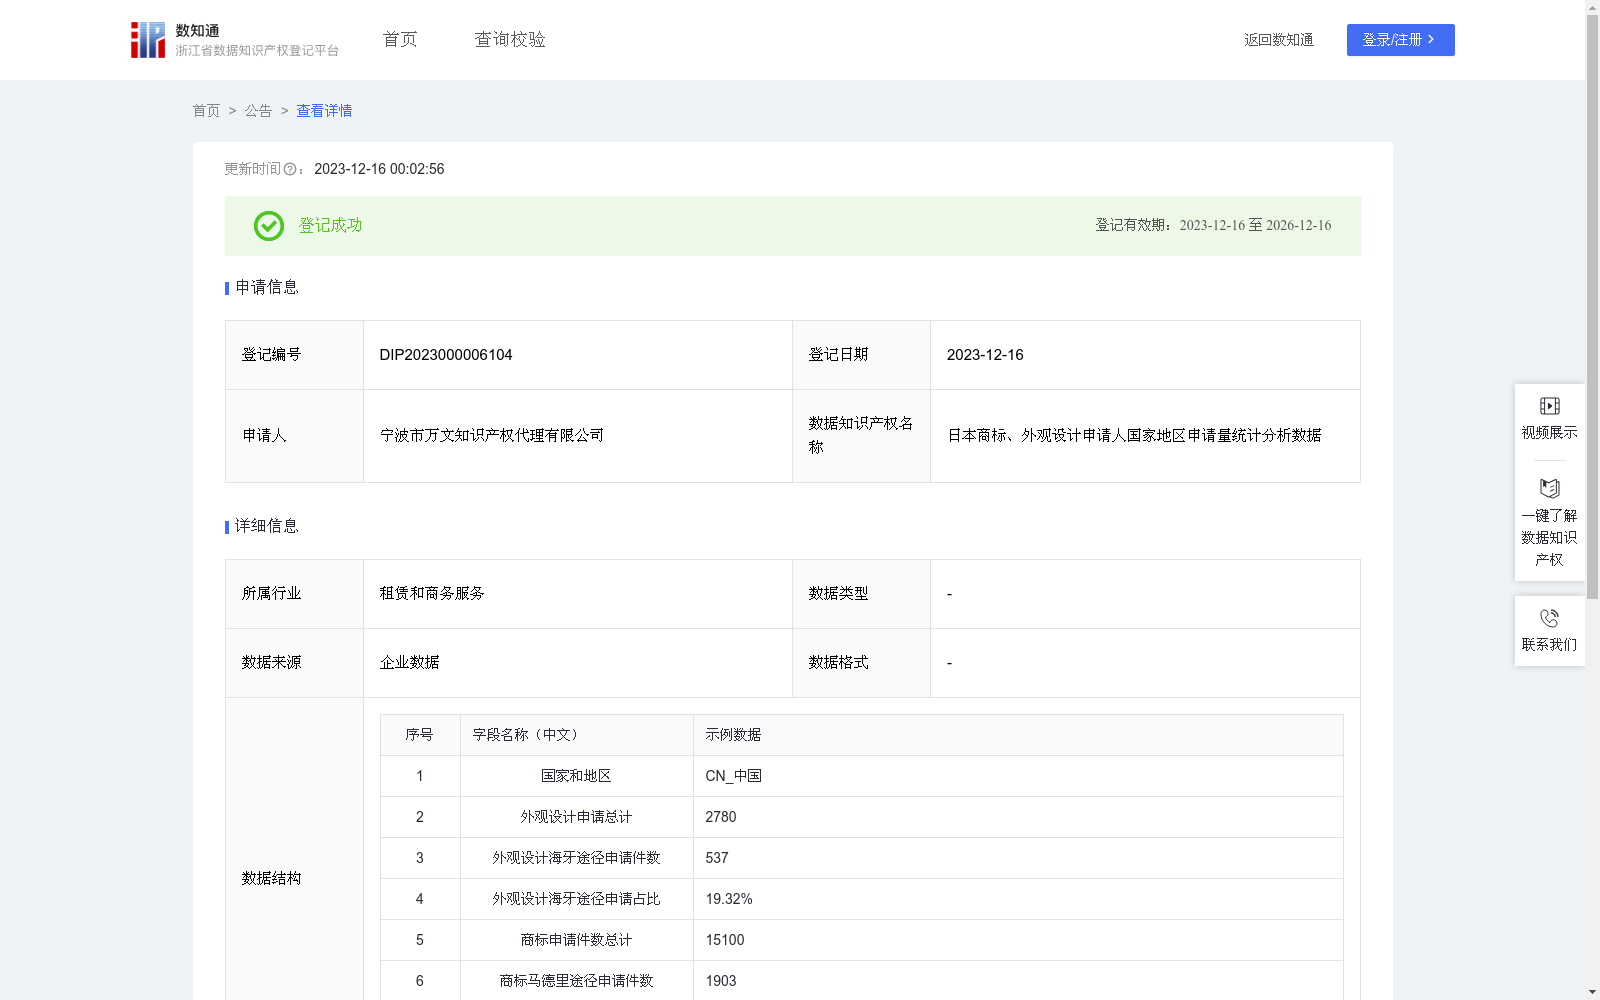Image resolution: width=1600 pixels, height=1000 pixels.
Task: Click the CN_中国 example value
Action: (x=733, y=776)
